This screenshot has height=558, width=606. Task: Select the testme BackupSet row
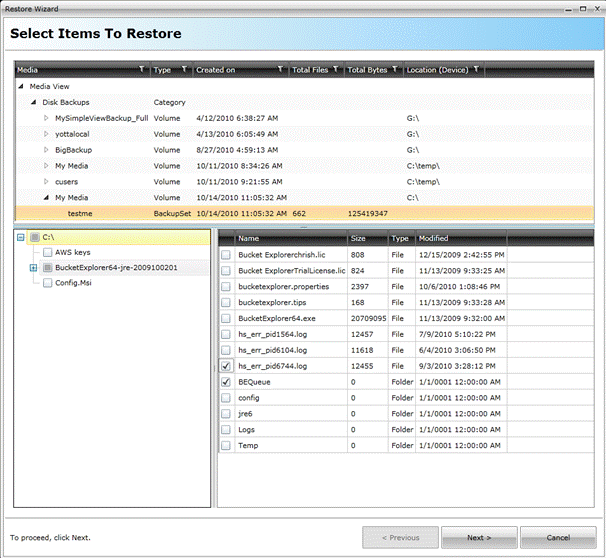(x=304, y=213)
